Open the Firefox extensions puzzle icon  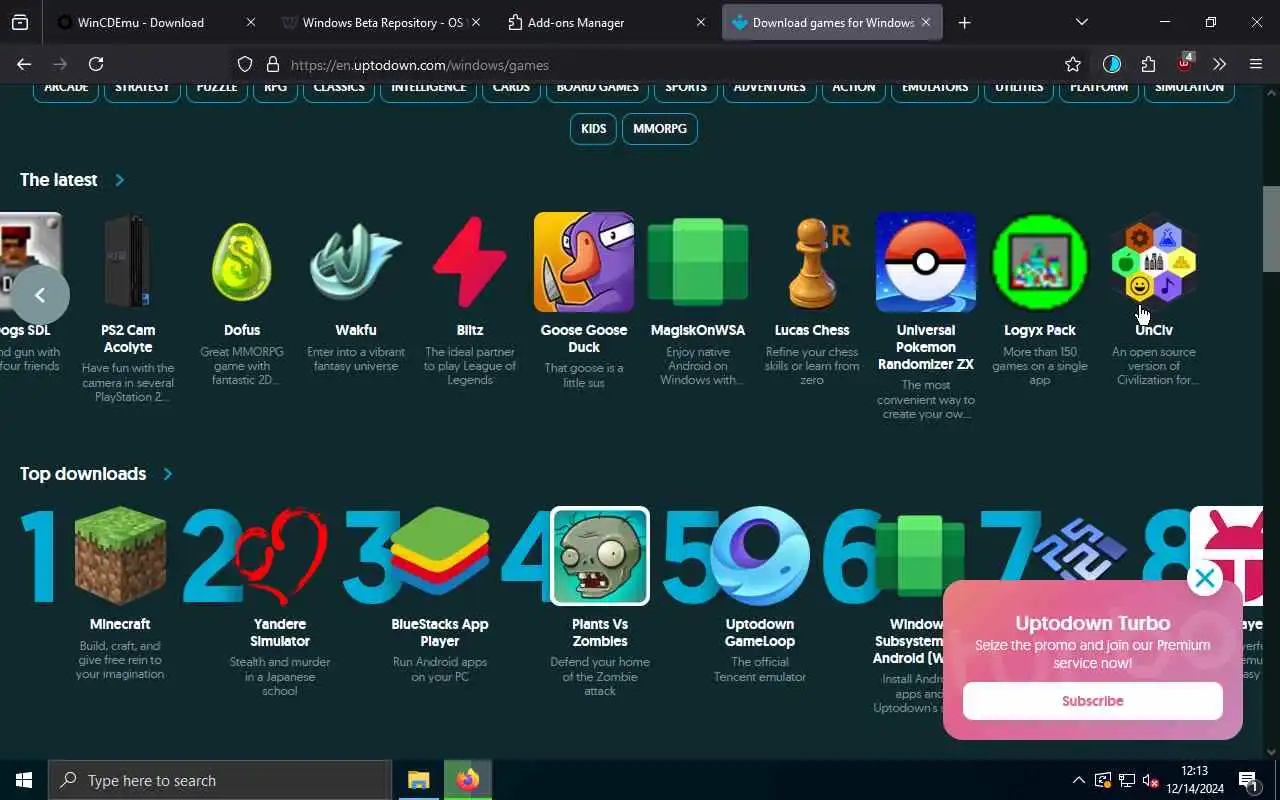(1148, 64)
